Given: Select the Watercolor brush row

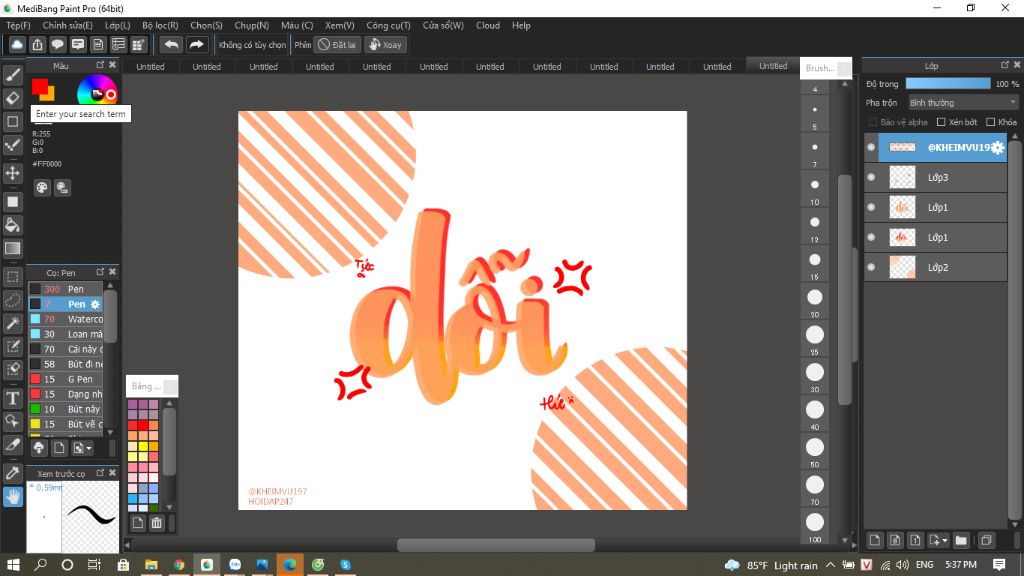Looking at the screenshot, I should click(66, 319).
